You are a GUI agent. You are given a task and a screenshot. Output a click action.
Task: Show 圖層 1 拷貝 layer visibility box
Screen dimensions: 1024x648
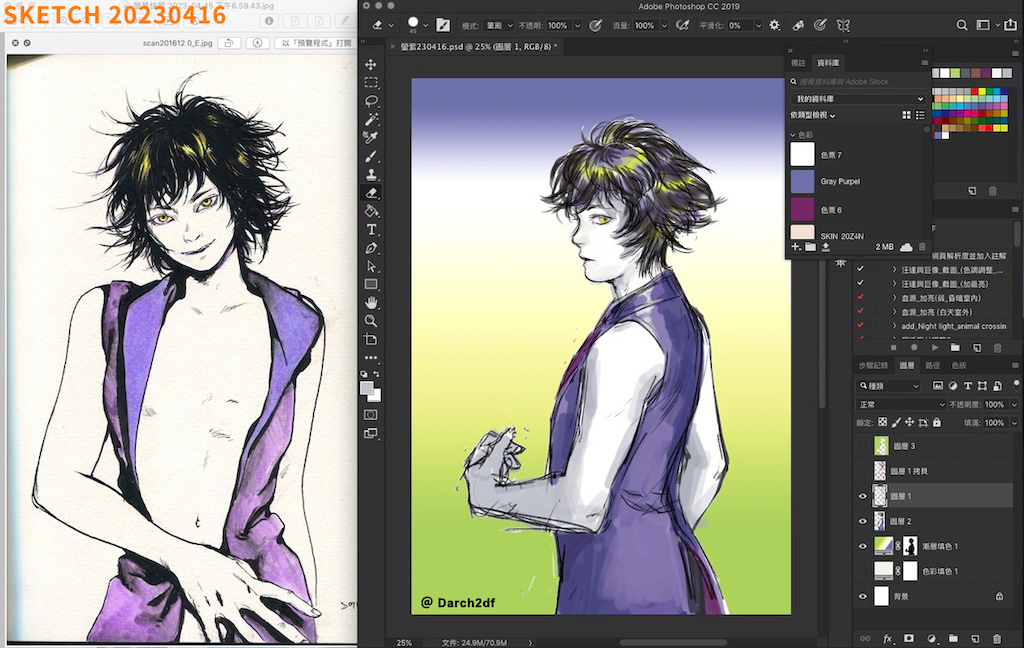tap(863, 471)
